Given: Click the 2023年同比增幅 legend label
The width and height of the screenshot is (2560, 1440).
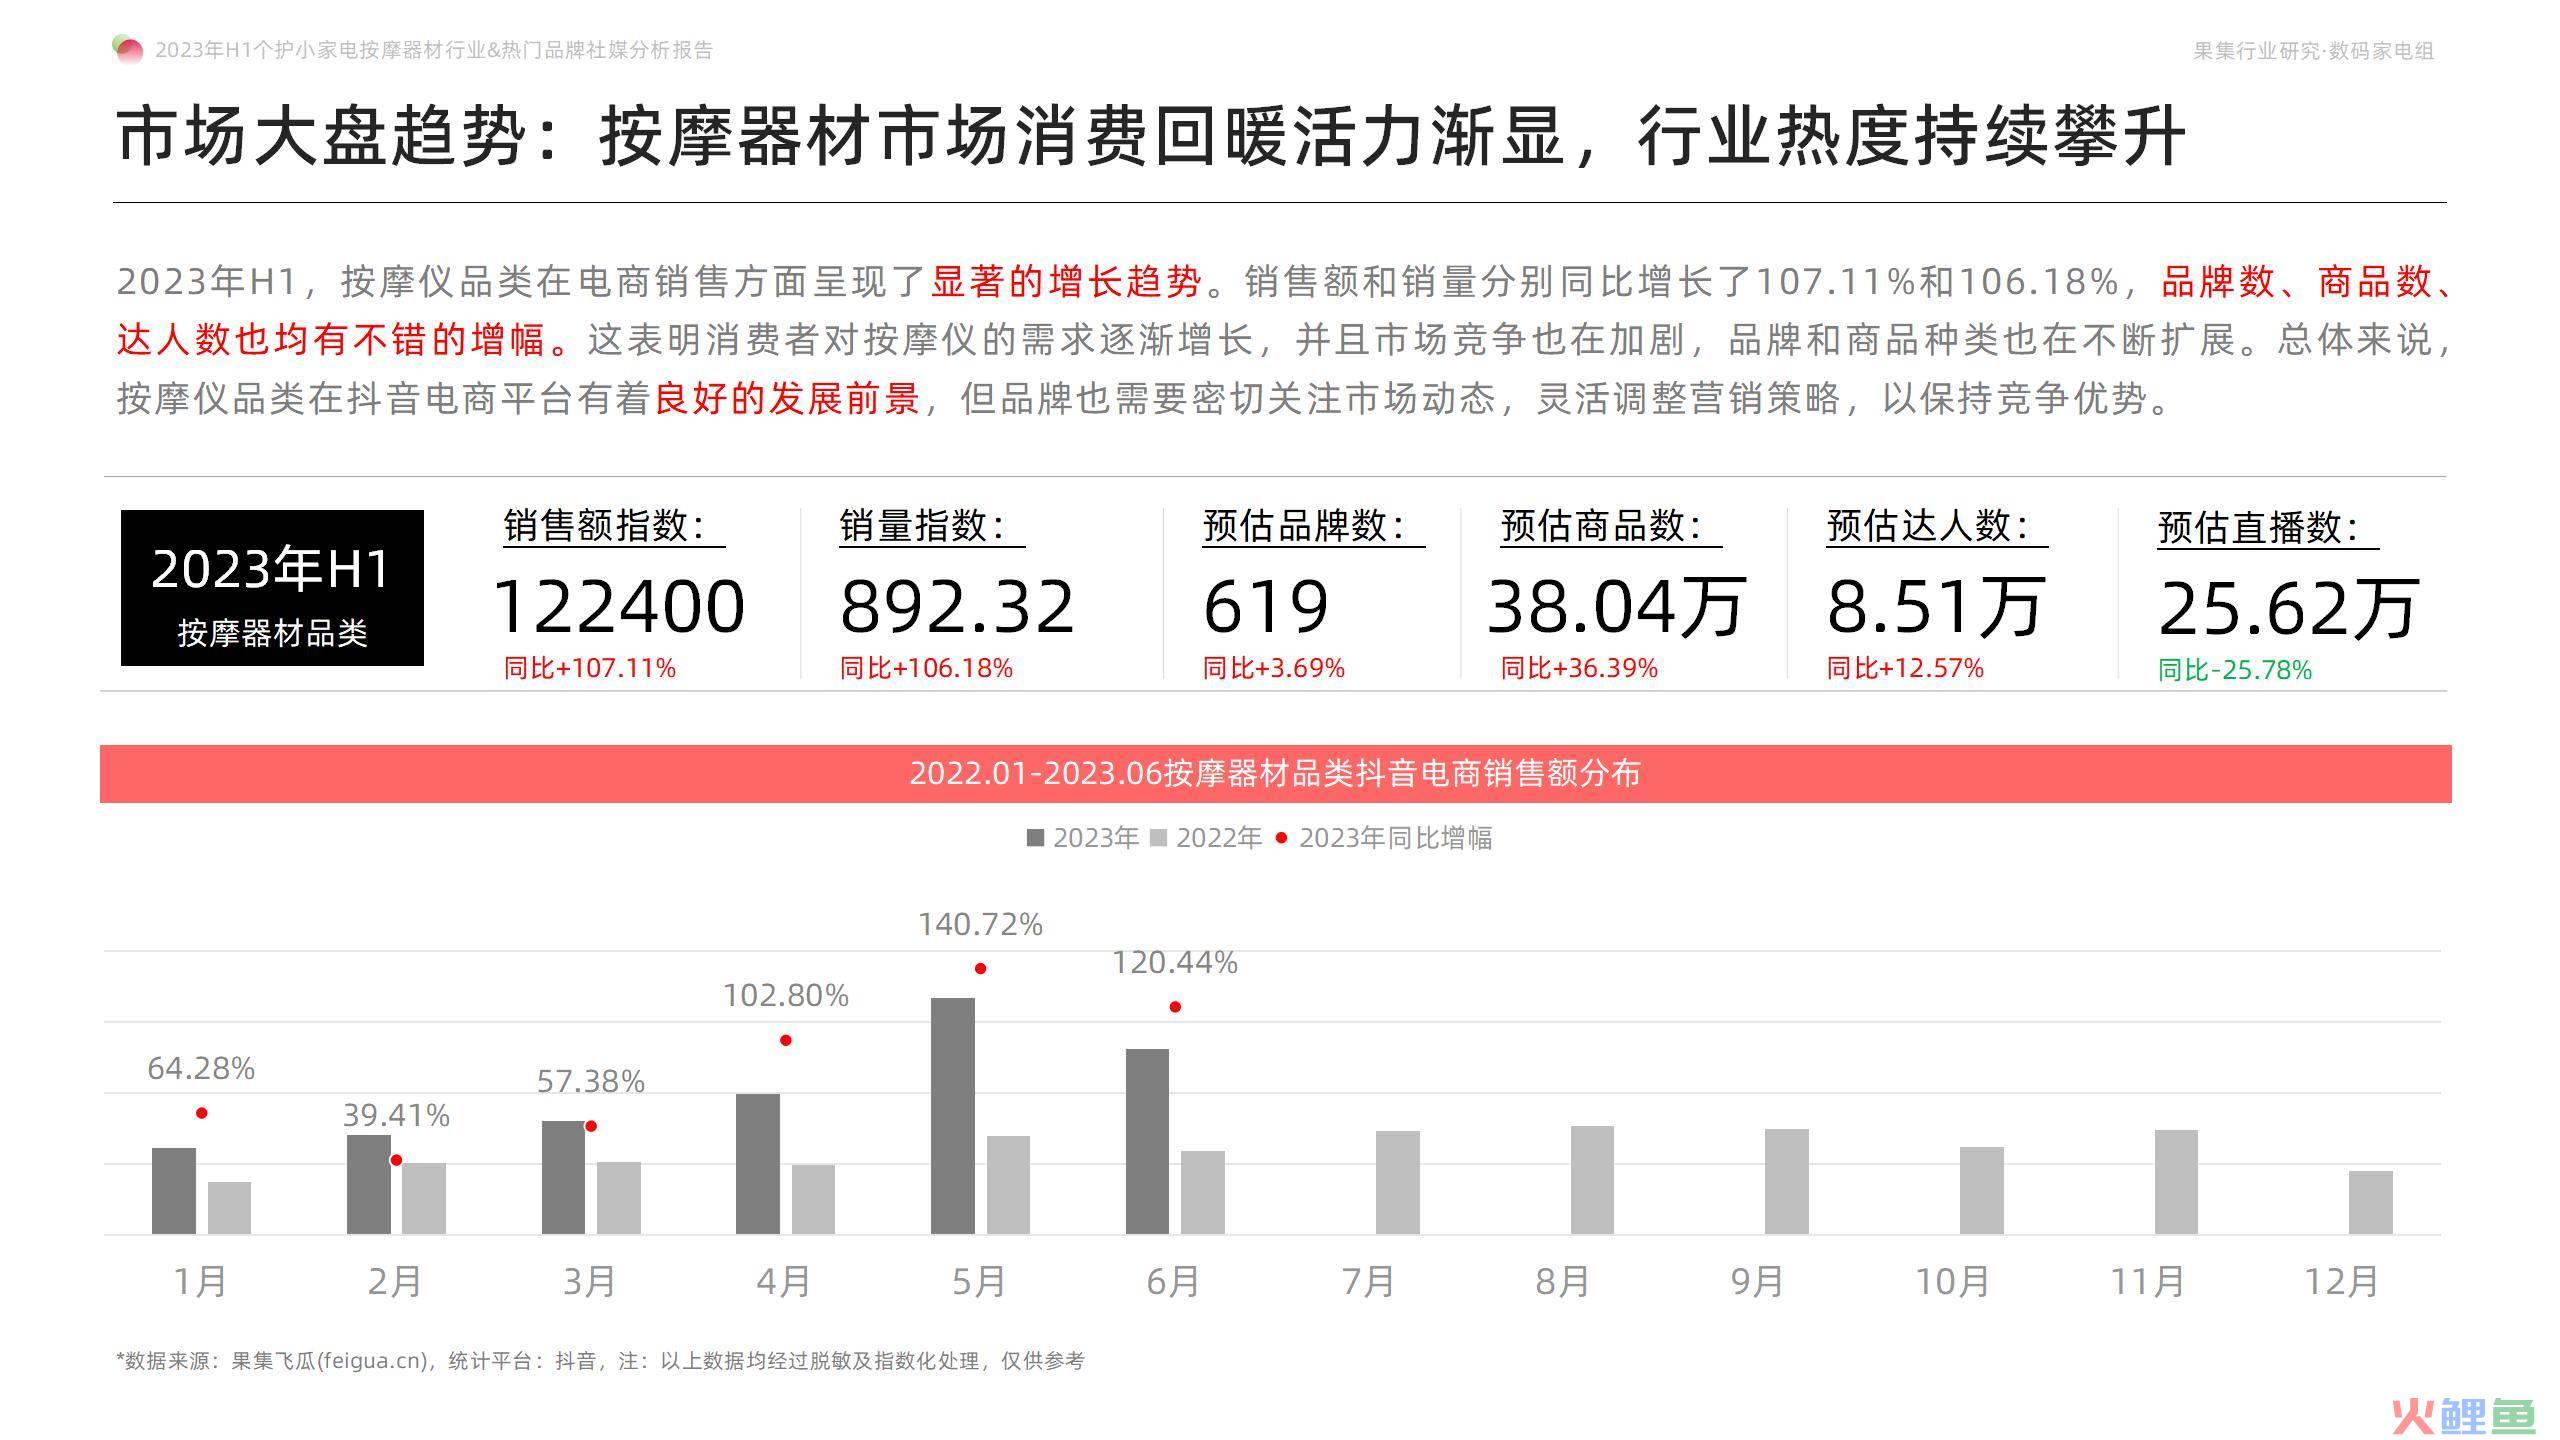Looking at the screenshot, I should pos(1396,838).
